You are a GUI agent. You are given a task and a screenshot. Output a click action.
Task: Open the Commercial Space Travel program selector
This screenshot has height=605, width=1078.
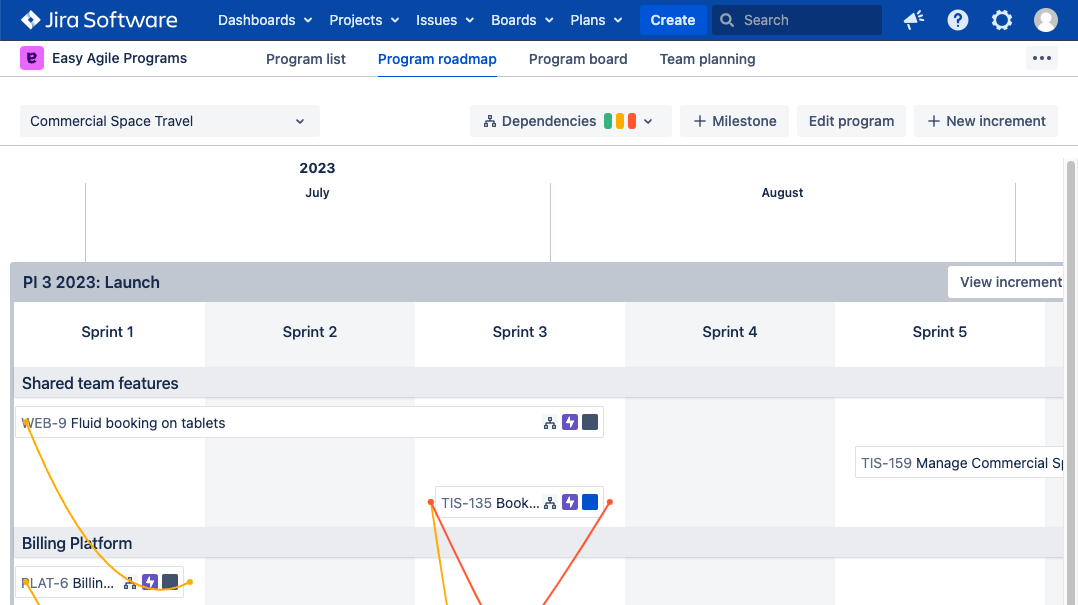[x=169, y=121]
